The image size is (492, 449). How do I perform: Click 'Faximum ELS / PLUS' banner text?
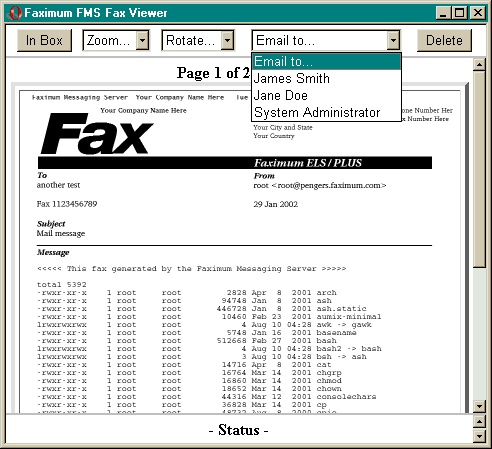[308, 163]
